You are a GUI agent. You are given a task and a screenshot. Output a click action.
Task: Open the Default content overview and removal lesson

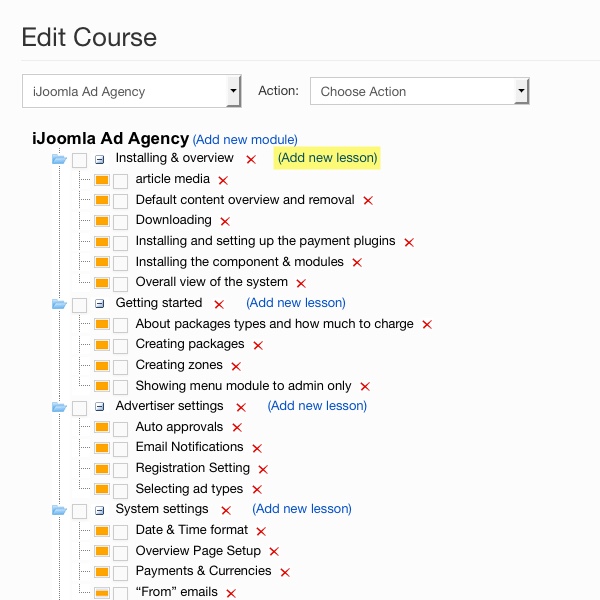[245, 200]
